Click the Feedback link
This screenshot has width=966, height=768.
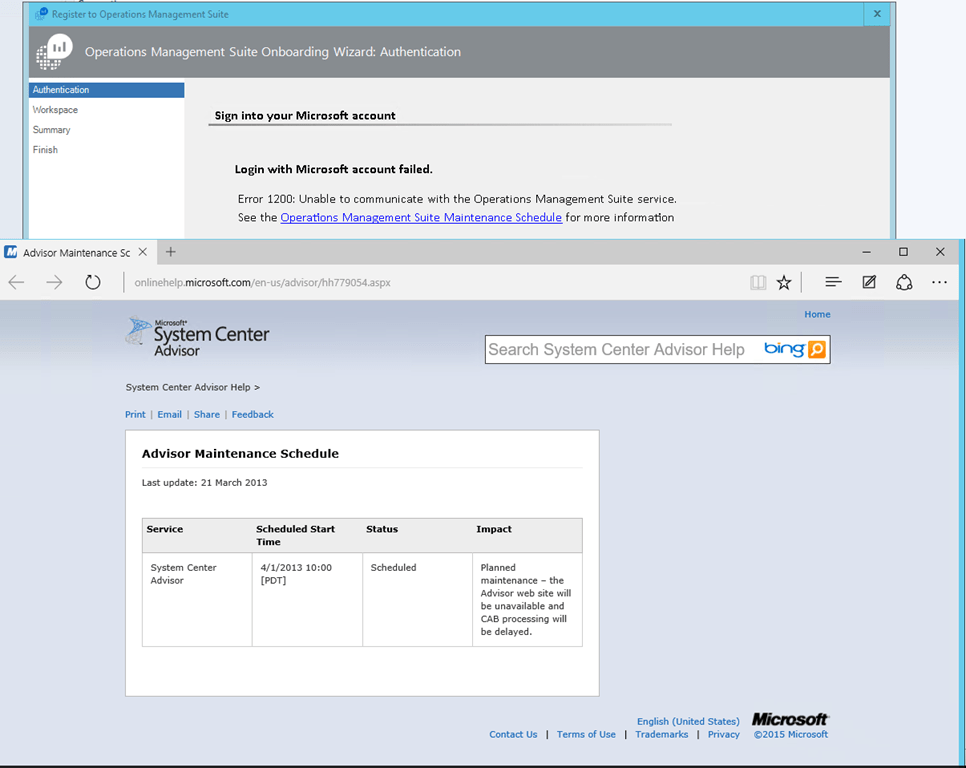coord(253,414)
